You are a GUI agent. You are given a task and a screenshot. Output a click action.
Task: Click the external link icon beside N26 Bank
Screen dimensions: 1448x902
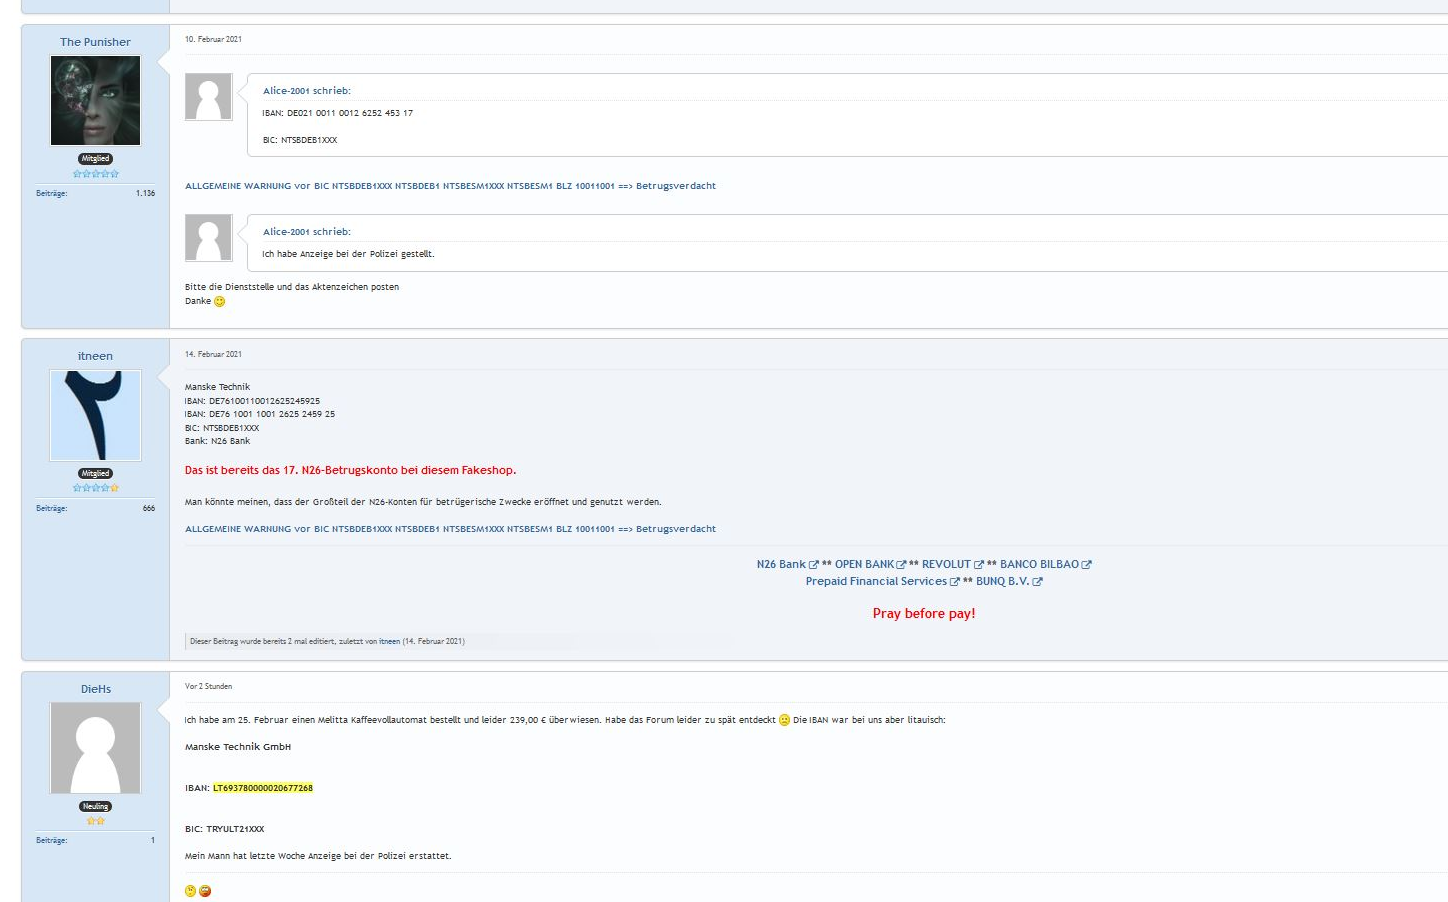812,564
